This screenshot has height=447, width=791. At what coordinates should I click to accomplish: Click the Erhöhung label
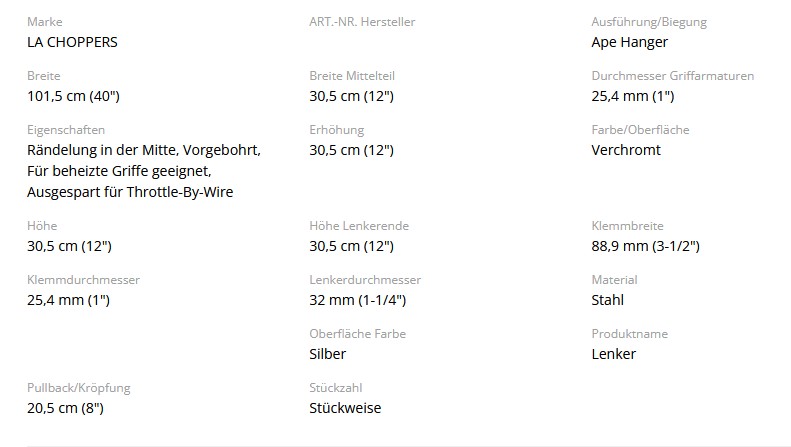336,130
